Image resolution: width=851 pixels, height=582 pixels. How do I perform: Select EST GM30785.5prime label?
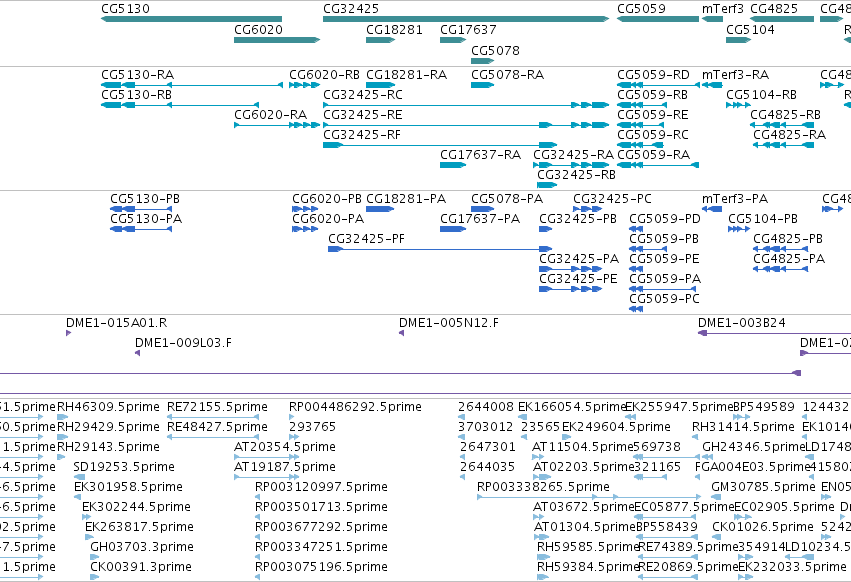[x=764, y=488]
